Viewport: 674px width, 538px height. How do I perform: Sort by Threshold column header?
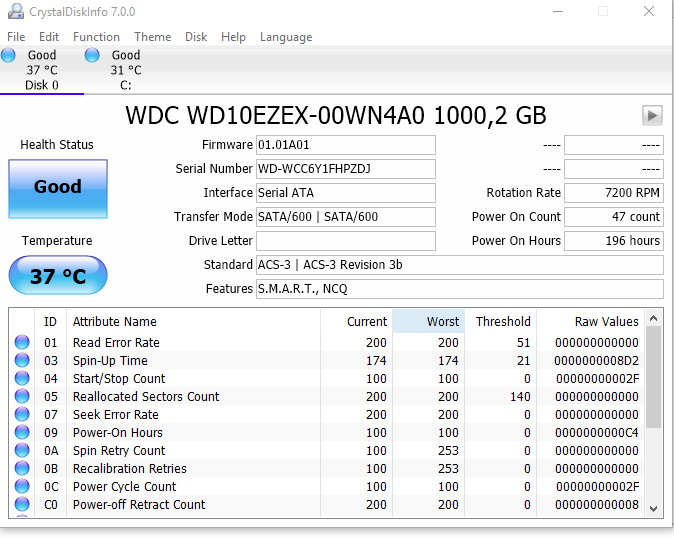(501, 321)
